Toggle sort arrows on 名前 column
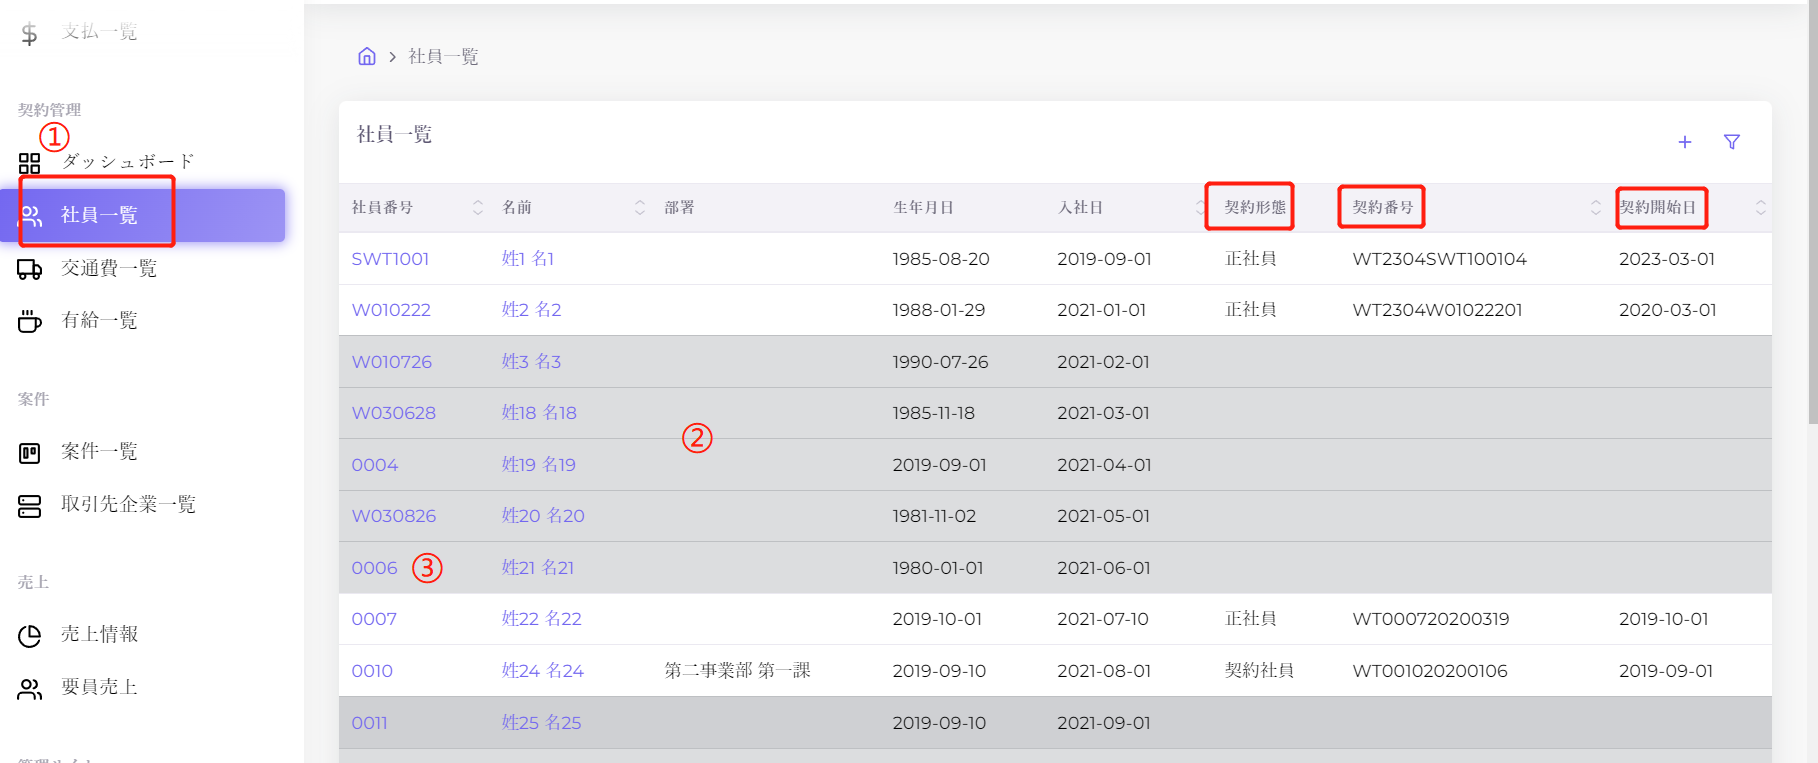The height and width of the screenshot is (763, 1818). point(640,207)
